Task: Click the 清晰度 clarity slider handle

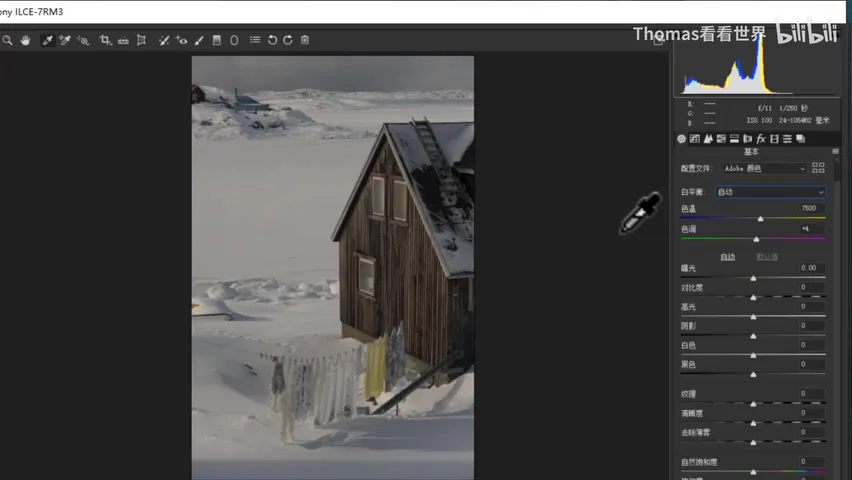Action: click(x=753, y=423)
